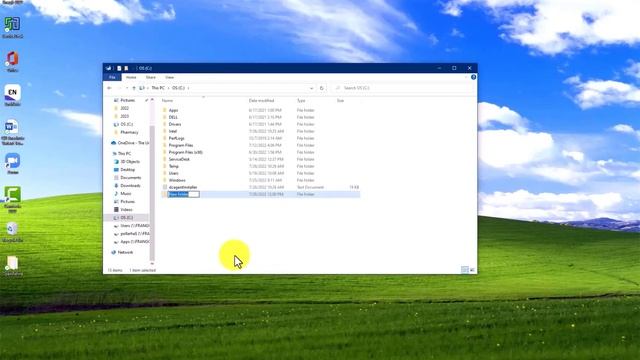The image size is (640, 360).
Task: Click the chevron after OS (C:) in the path
Action: click(189, 88)
